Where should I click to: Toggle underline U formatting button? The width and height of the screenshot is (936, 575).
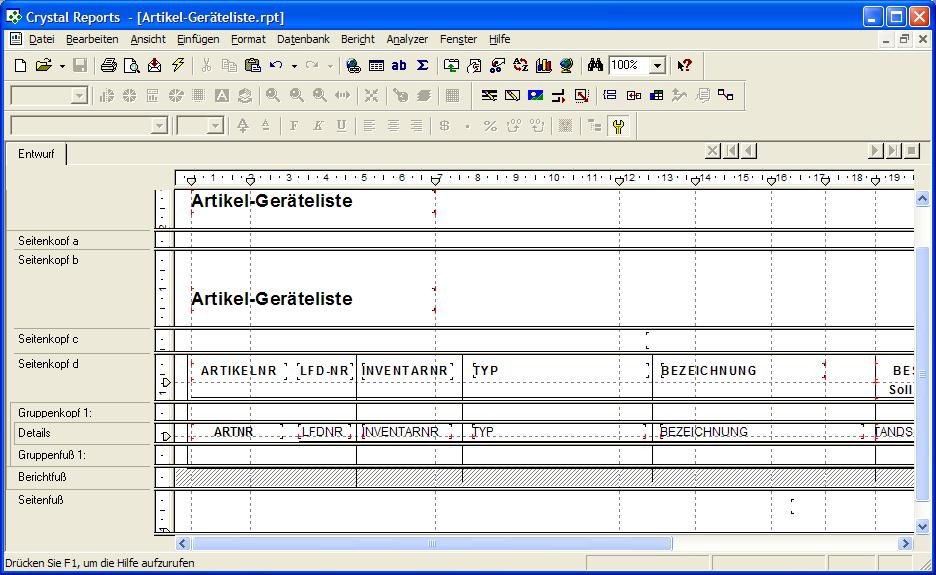coord(341,126)
